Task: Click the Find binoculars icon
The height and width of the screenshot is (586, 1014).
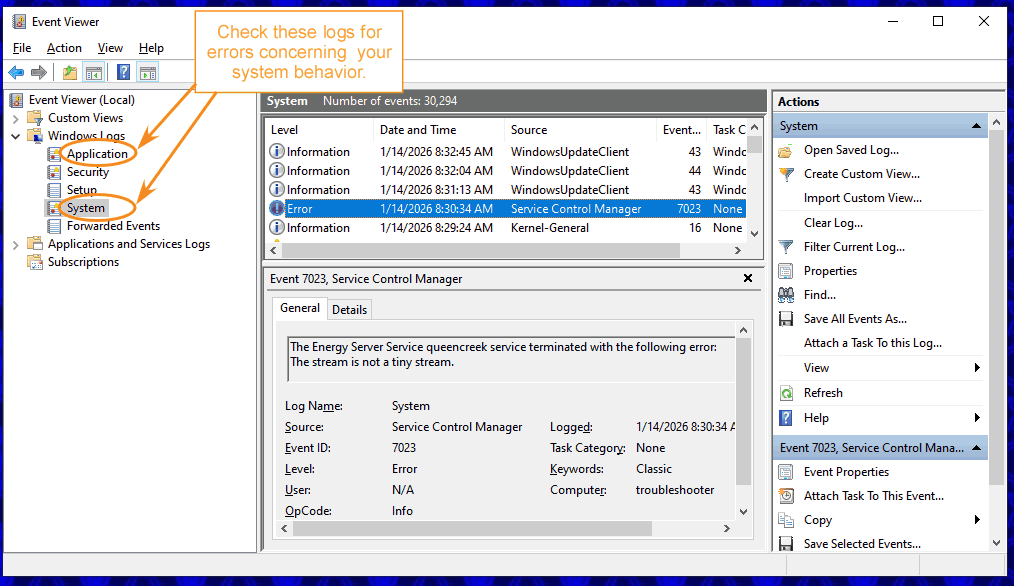Action: [x=787, y=295]
